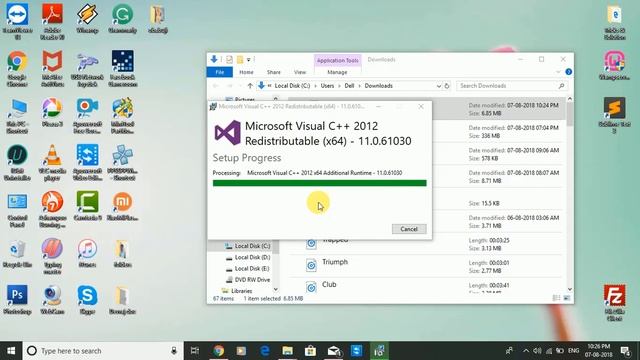This screenshot has height=360, width=640.
Task: Open the TeamViewer desktop shortcut
Action: tap(17, 21)
